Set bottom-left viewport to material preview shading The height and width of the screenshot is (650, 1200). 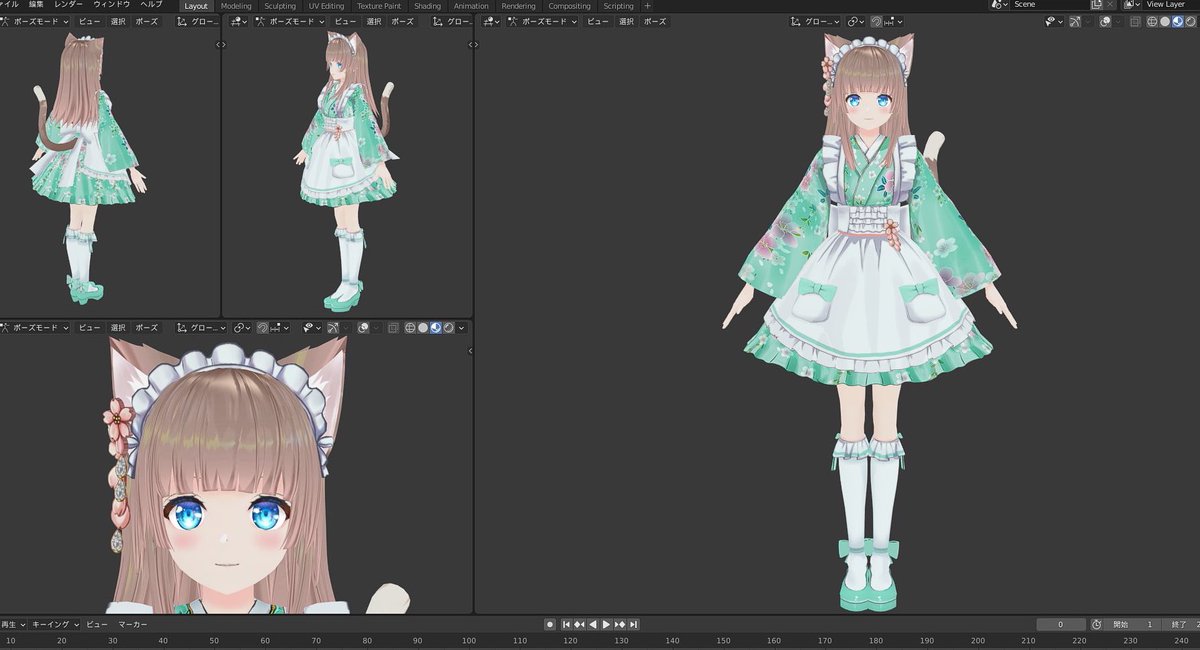coord(435,327)
